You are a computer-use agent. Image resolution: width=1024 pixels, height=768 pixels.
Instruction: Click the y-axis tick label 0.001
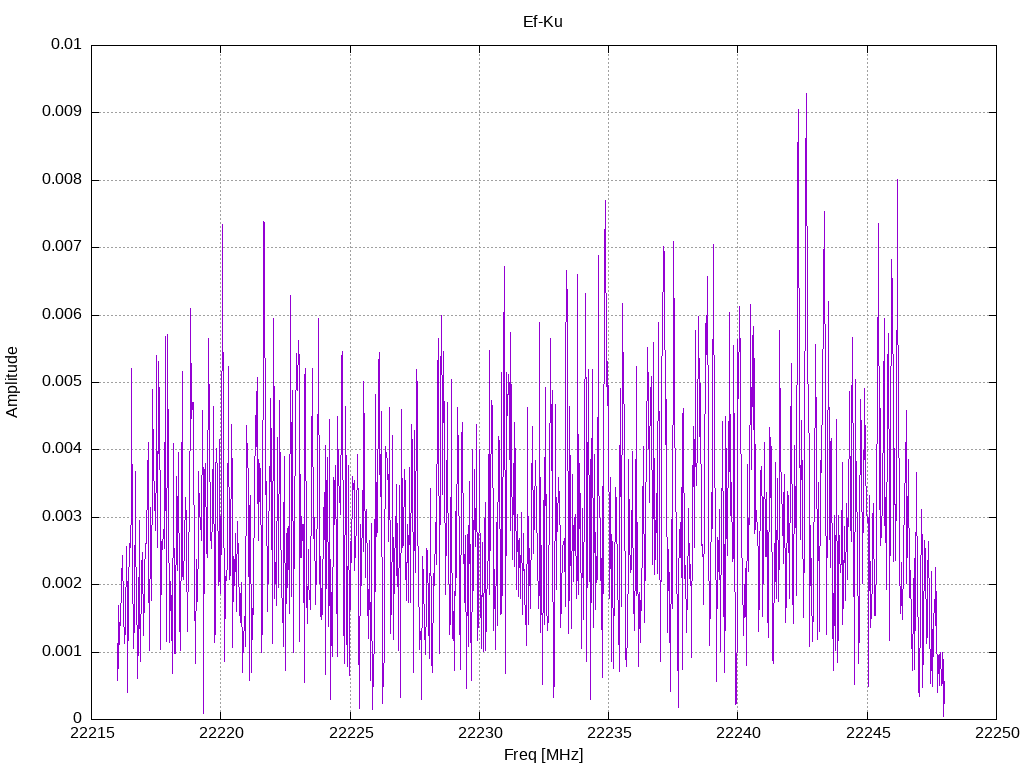(62, 652)
